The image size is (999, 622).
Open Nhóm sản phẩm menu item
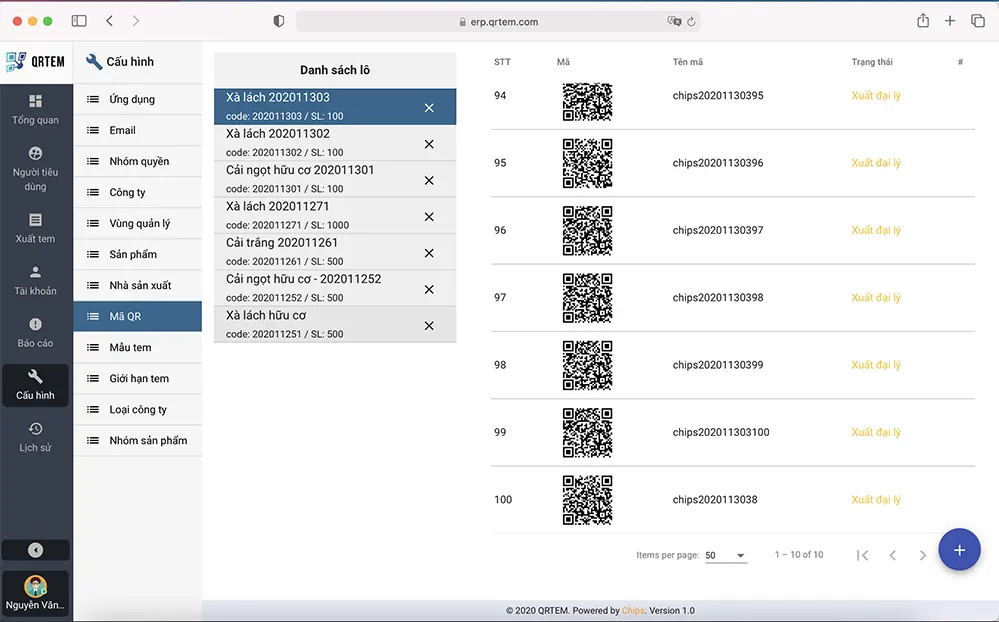tap(138, 440)
